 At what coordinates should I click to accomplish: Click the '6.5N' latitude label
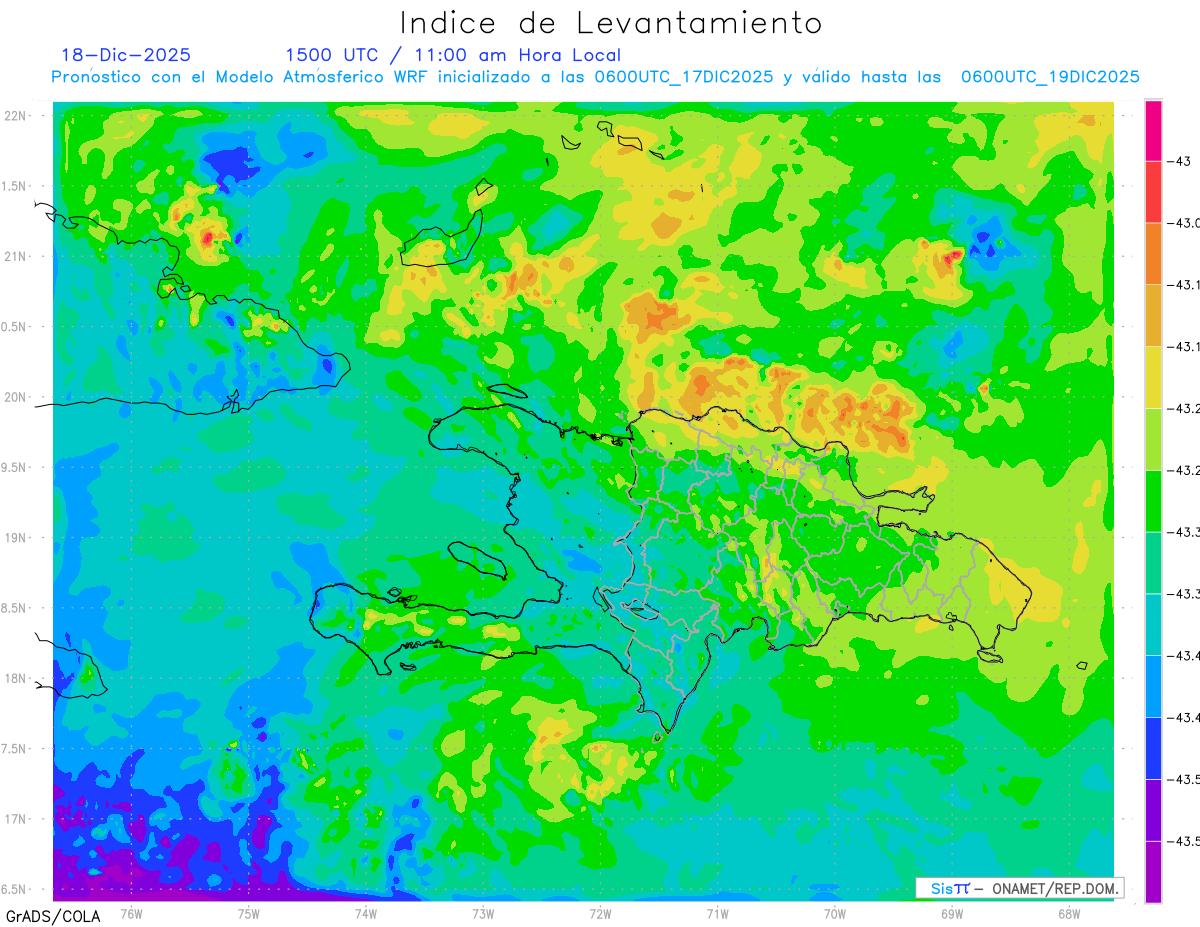tap(16, 889)
